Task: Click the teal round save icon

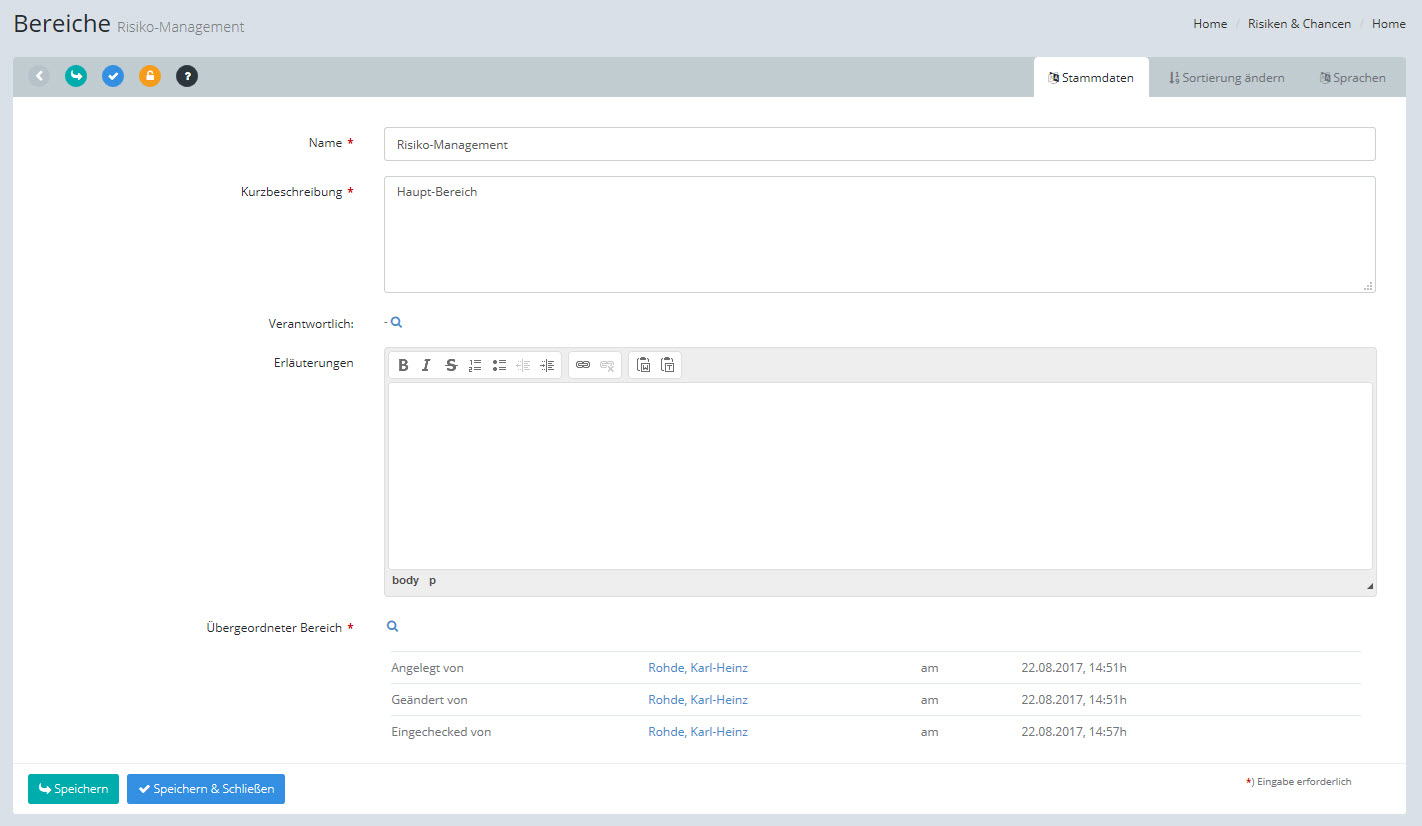Action: [x=76, y=76]
